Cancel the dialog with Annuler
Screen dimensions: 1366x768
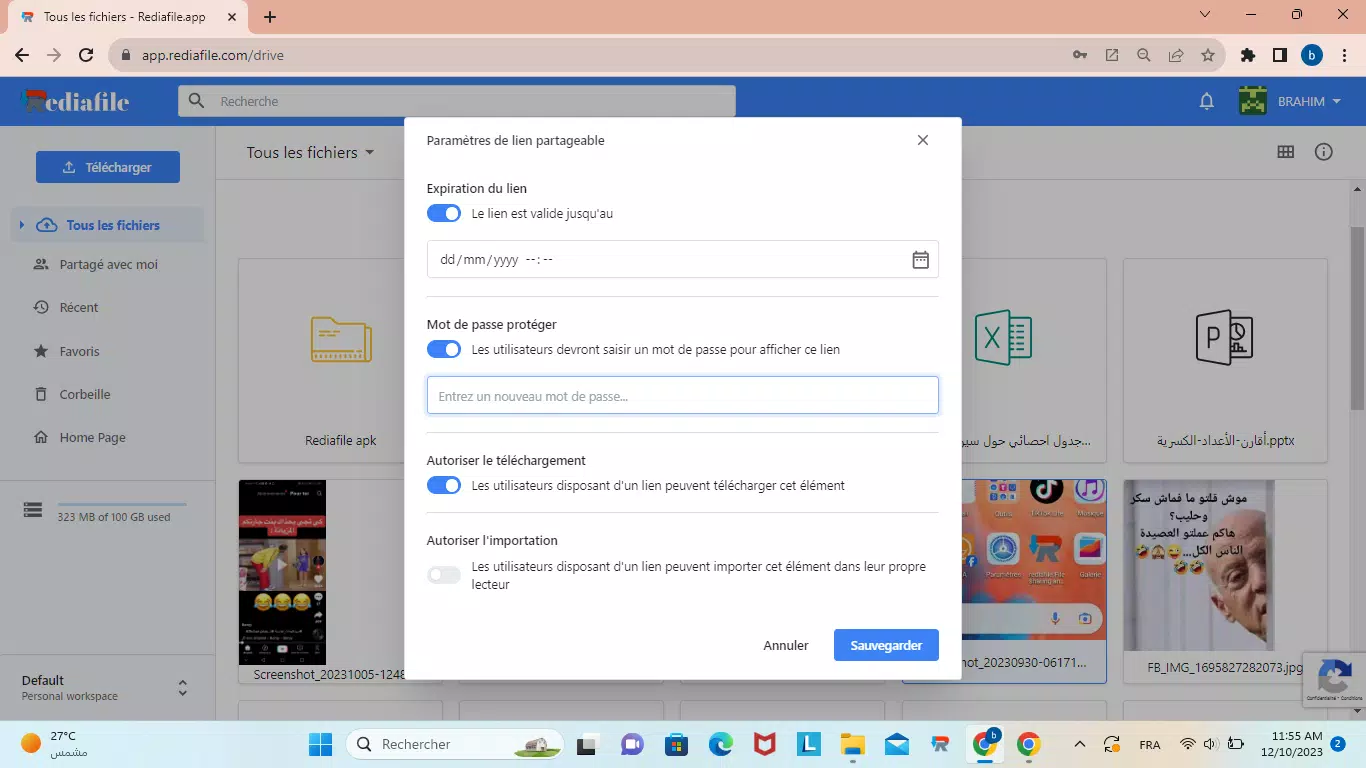785,644
